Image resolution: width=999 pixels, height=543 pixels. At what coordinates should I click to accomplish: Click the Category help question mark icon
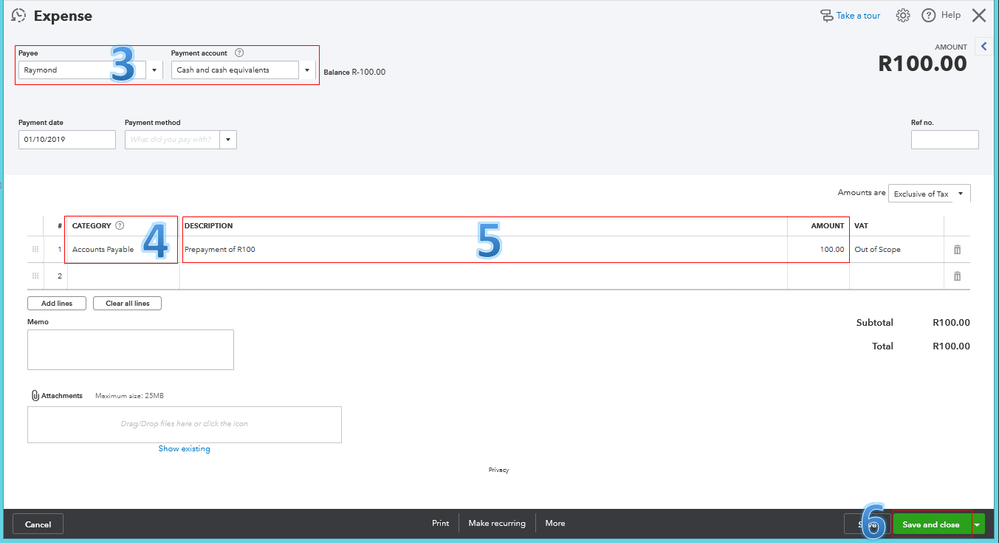click(x=119, y=226)
